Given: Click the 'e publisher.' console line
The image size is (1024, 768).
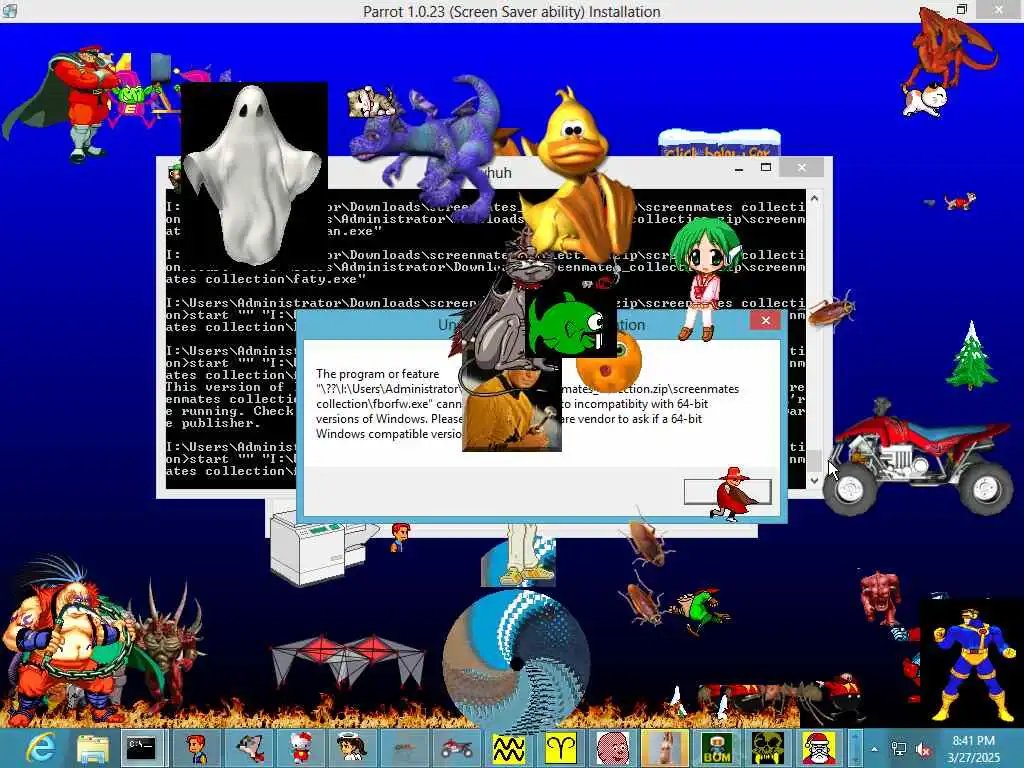Looking at the screenshot, I should 214,423.
